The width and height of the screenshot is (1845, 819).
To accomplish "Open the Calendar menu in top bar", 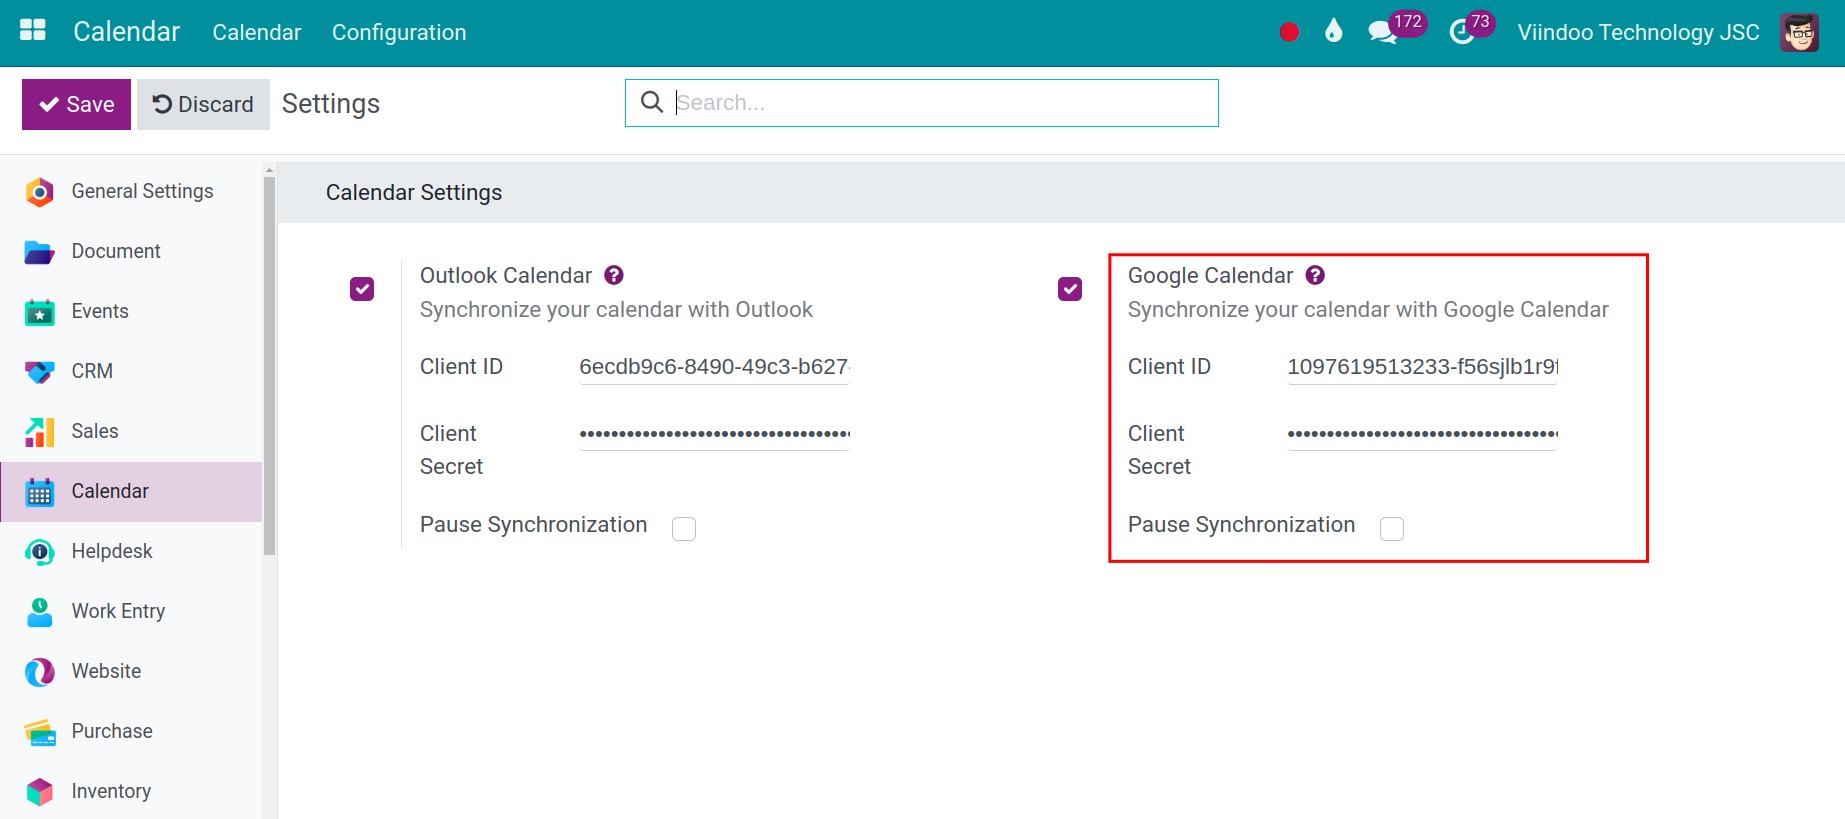I will 257,32.
